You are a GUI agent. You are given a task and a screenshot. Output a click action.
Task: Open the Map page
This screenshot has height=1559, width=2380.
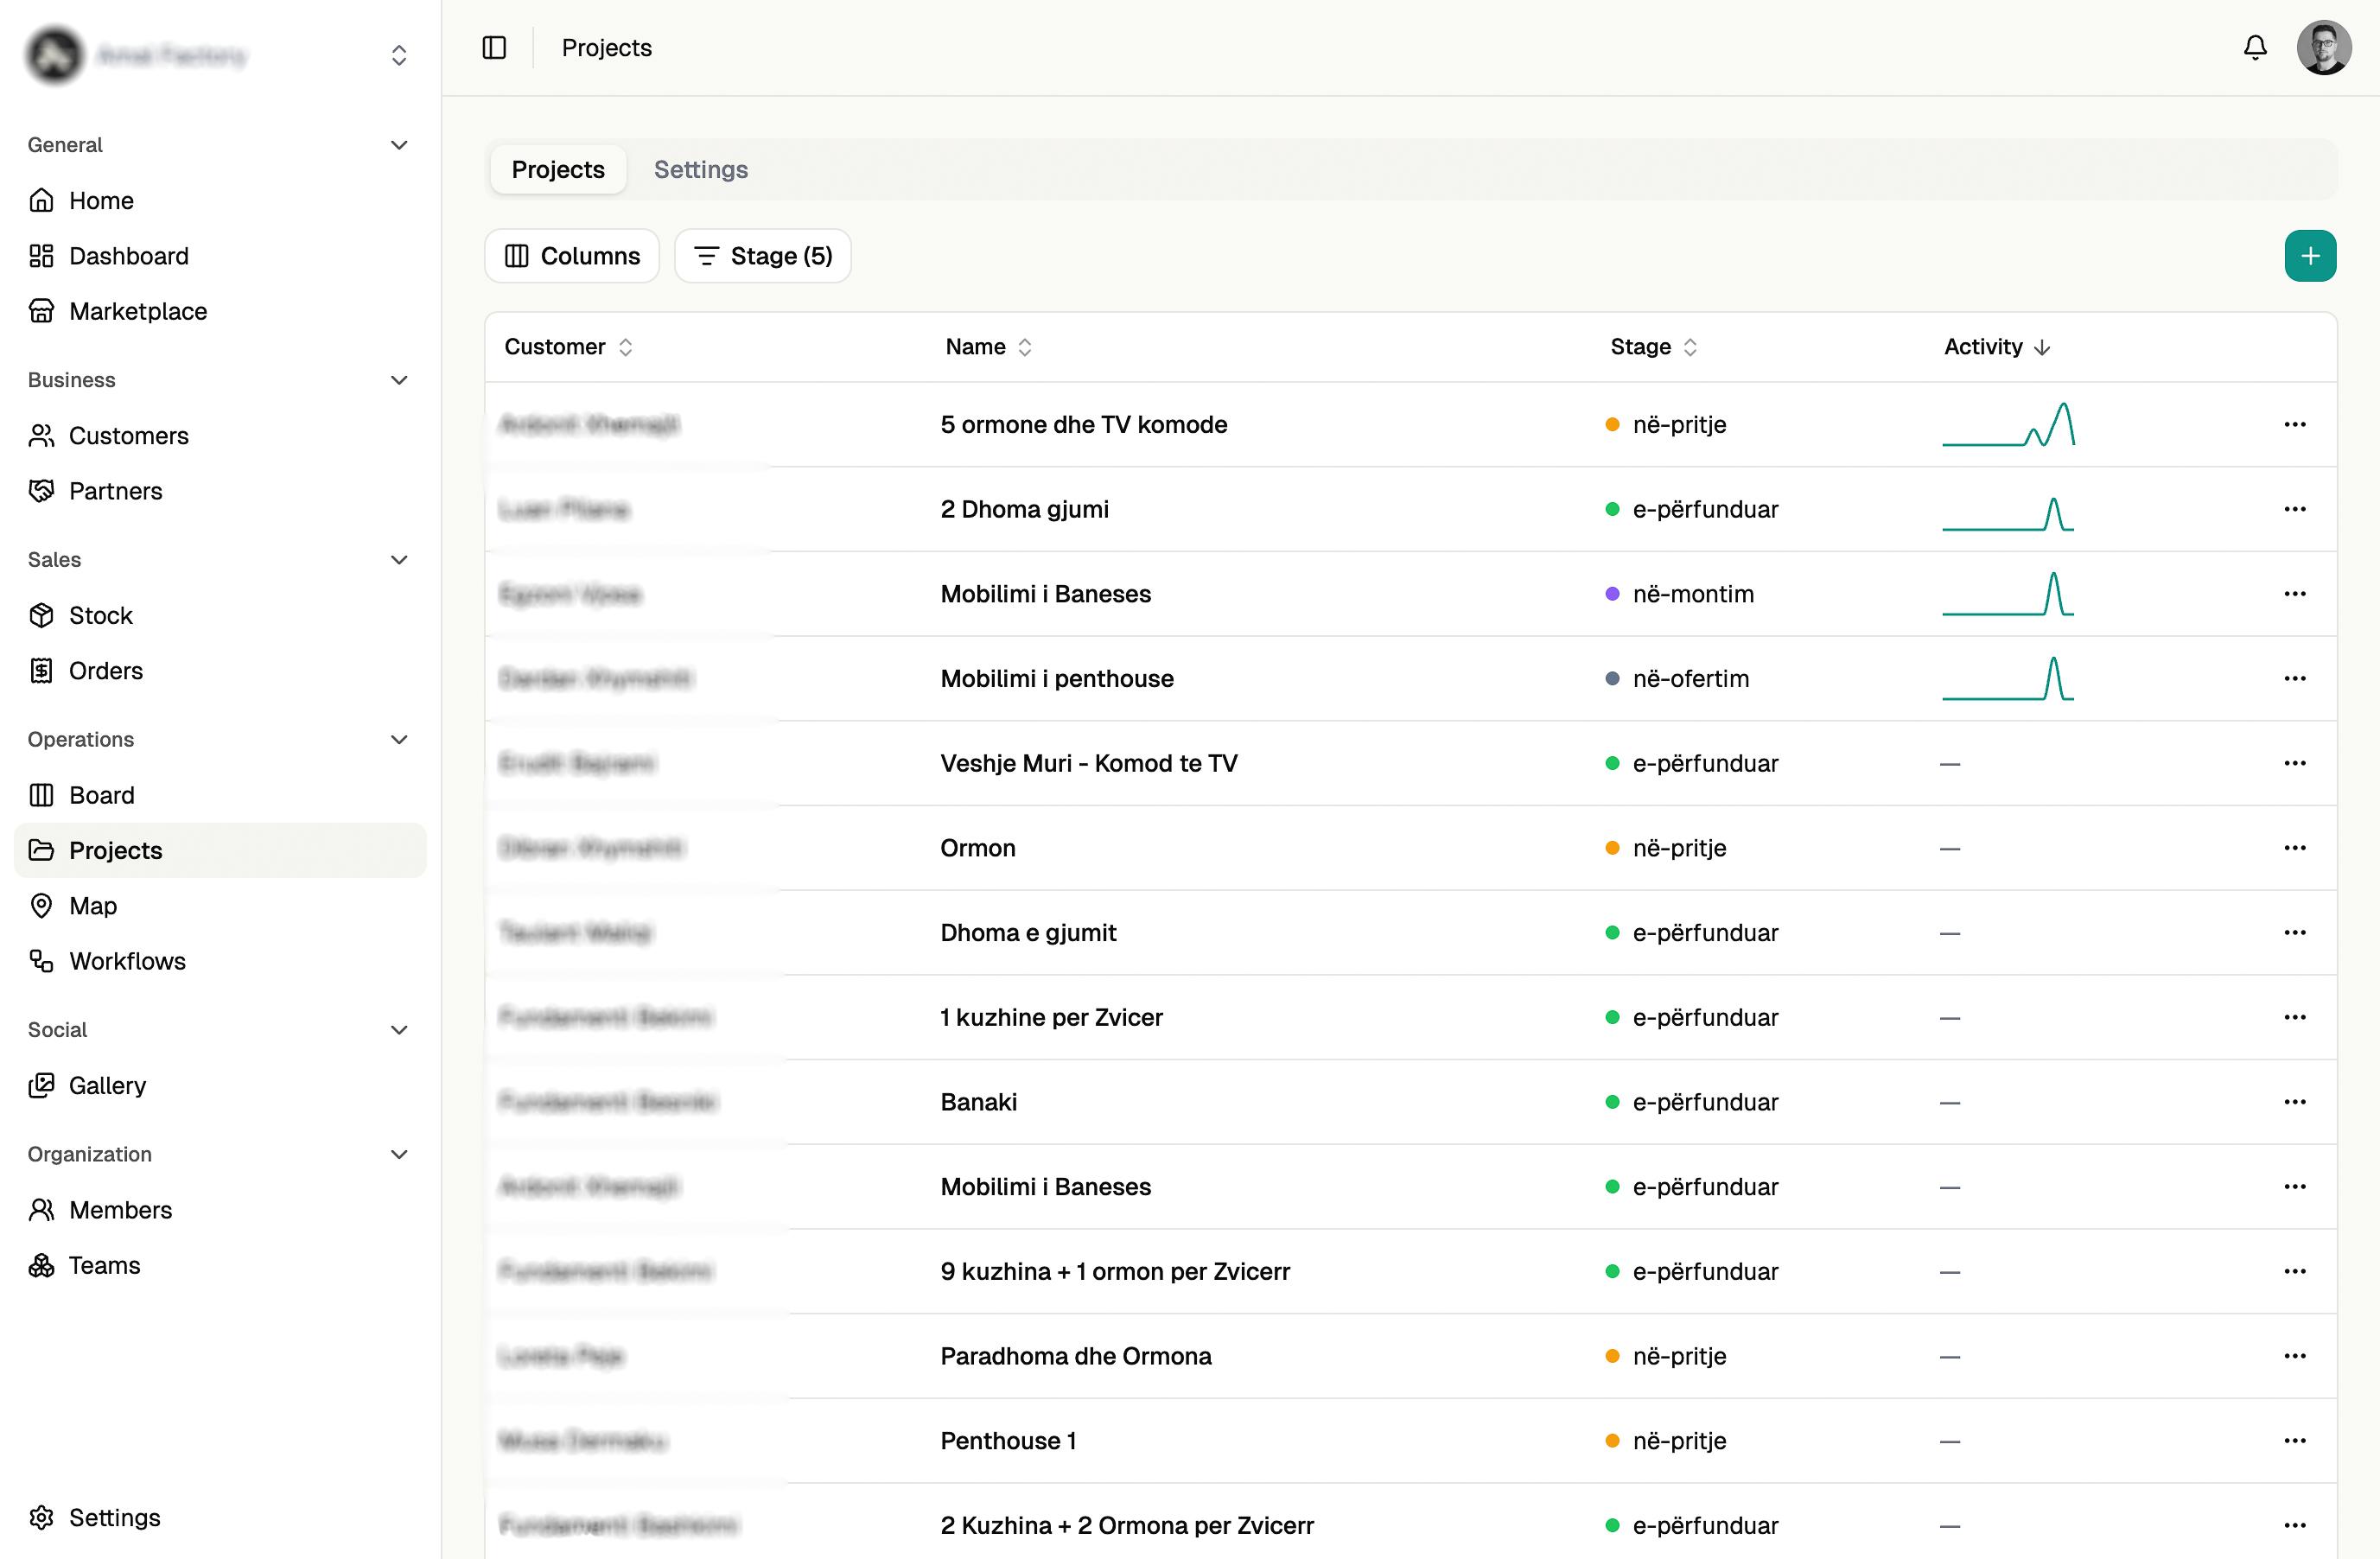point(220,906)
